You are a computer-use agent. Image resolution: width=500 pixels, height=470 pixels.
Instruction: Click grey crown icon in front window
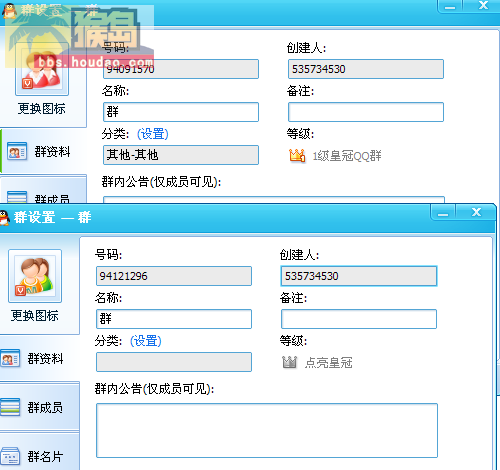click(x=289, y=362)
